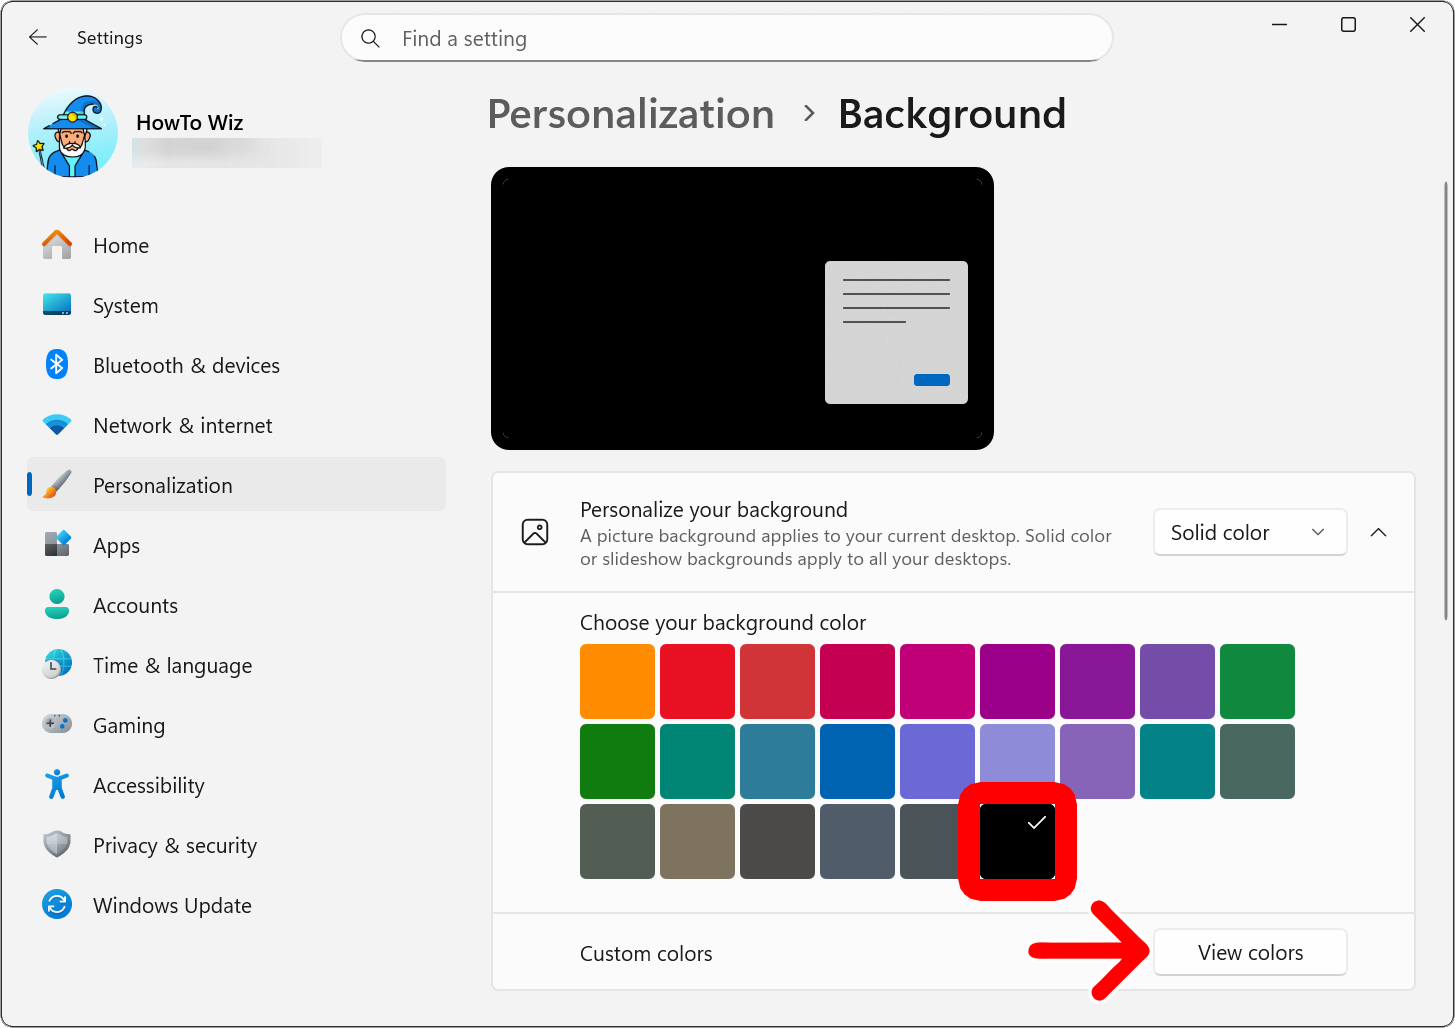The image size is (1455, 1028).
Task: Go to Apps settings
Action: click(x=116, y=546)
